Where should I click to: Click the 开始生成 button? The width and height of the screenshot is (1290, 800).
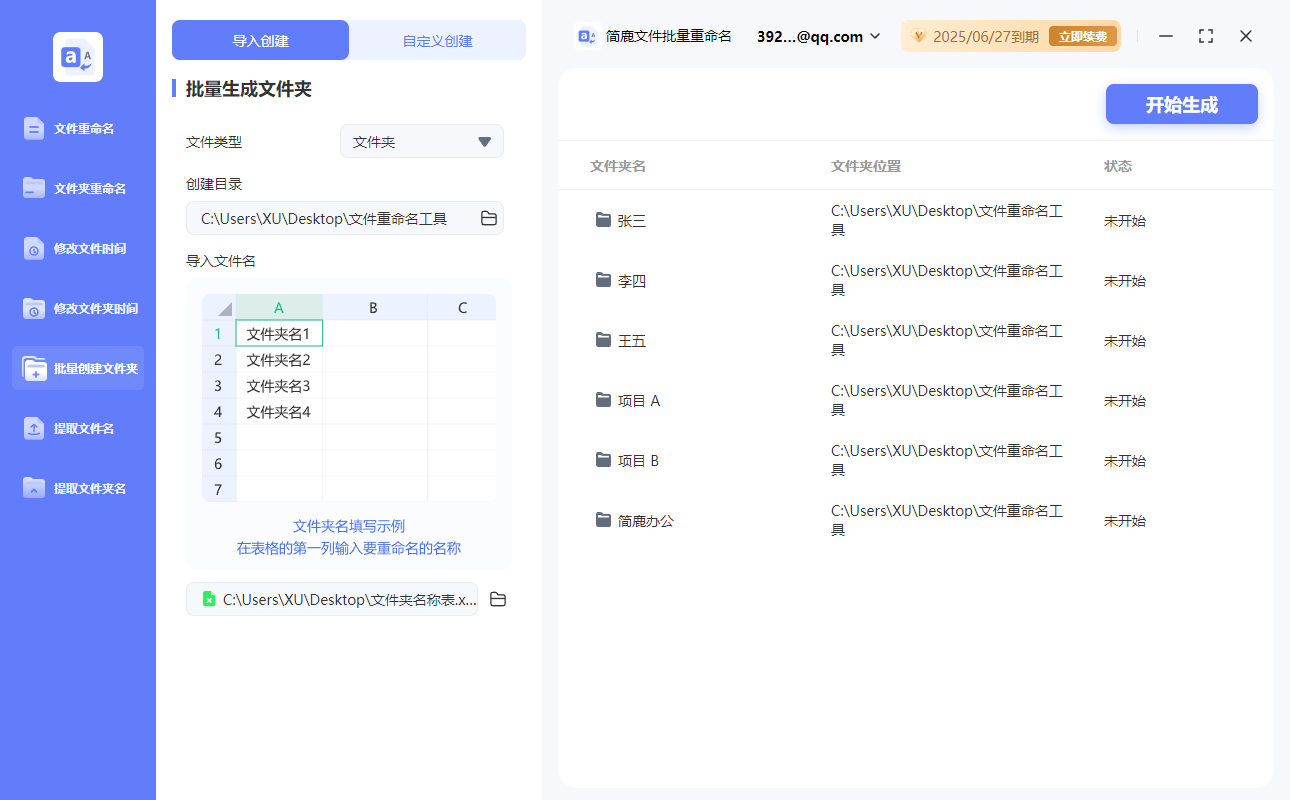1181,104
